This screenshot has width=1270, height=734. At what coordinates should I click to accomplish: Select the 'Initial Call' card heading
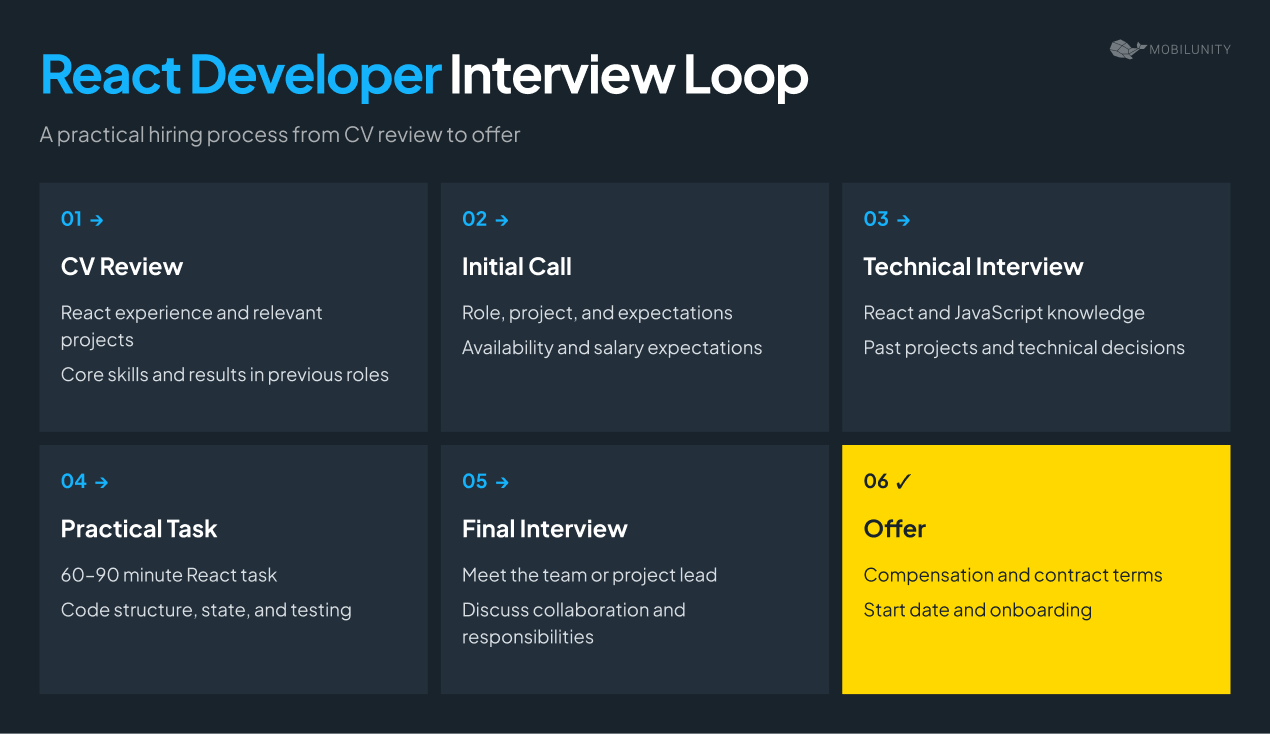coord(517,267)
